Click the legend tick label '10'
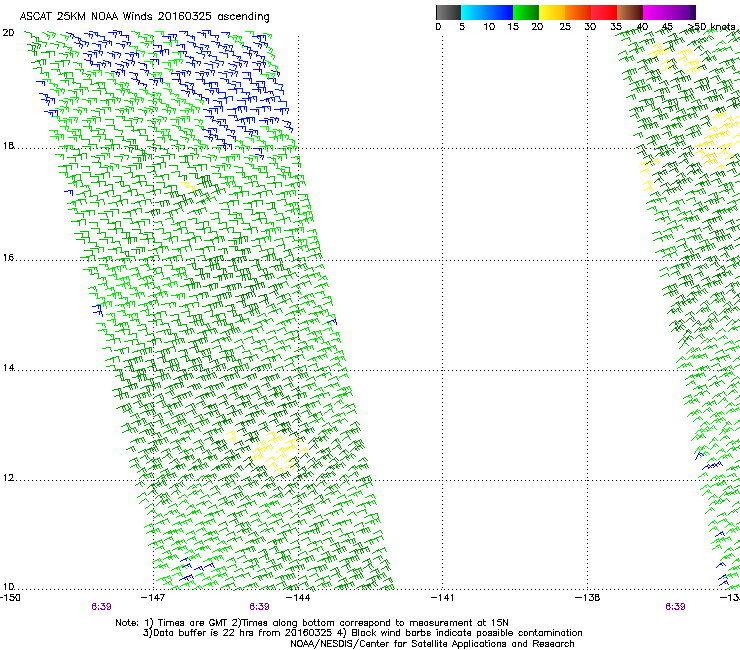Image resolution: width=740 pixels, height=650 pixels. [489, 27]
